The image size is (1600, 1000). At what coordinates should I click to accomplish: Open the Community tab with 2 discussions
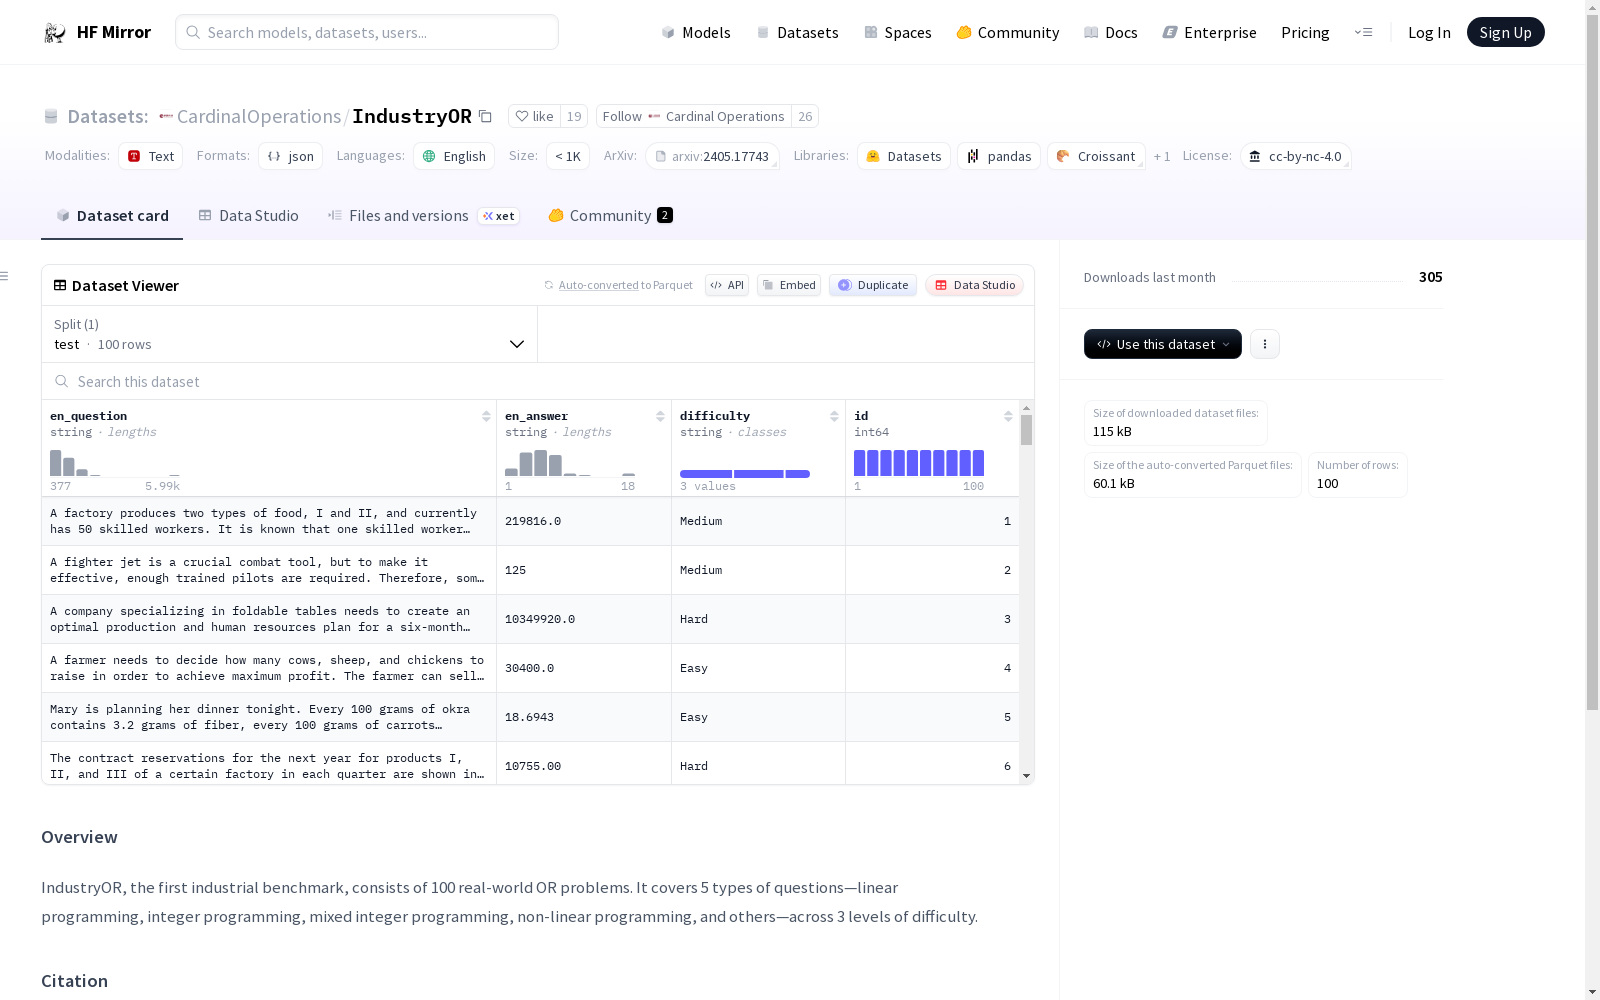[611, 216]
